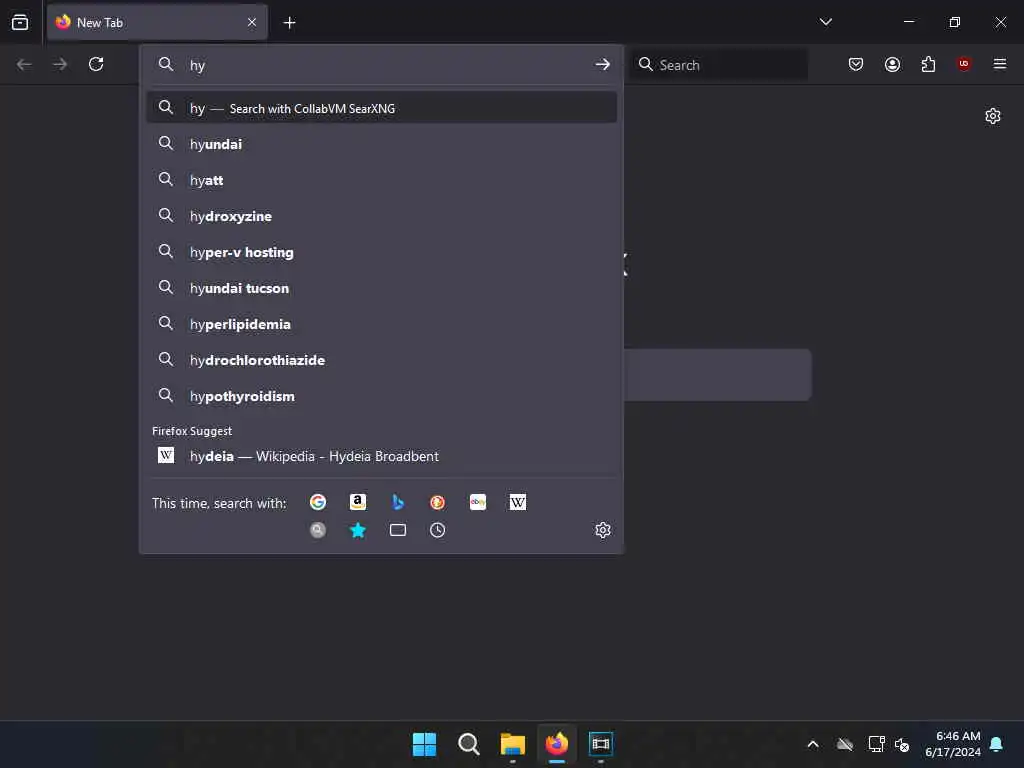Search this time with Wikipedia icon
The width and height of the screenshot is (1024, 768).
click(518, 502)
